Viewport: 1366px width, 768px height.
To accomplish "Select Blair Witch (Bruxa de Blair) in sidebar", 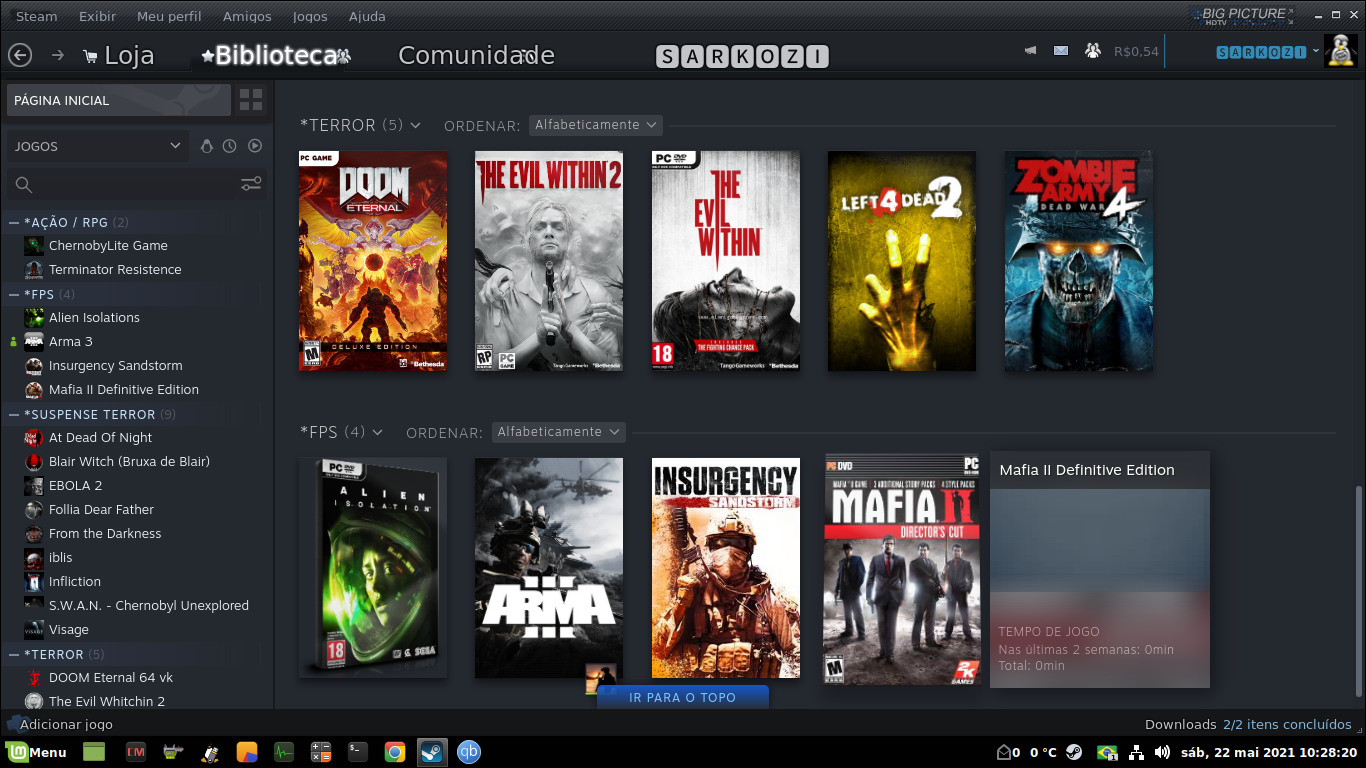I will point(129,462).
